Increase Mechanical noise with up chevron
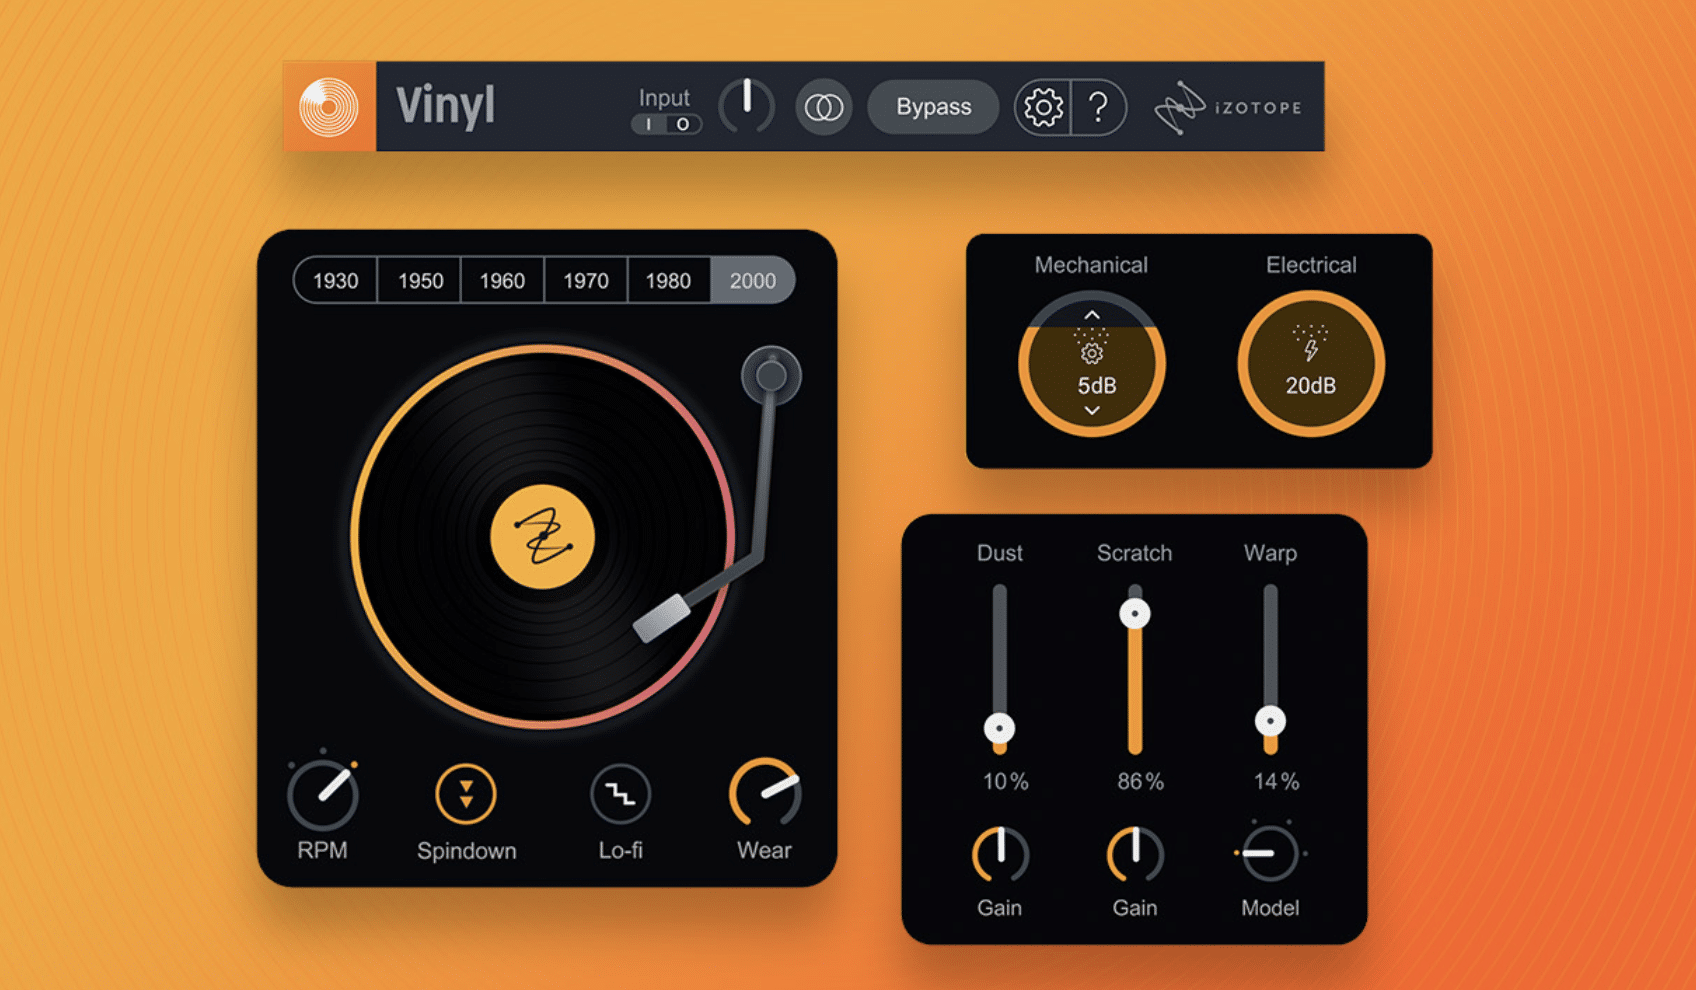1696x990 pixels. pyautogui.click(x=1092, y=315)
